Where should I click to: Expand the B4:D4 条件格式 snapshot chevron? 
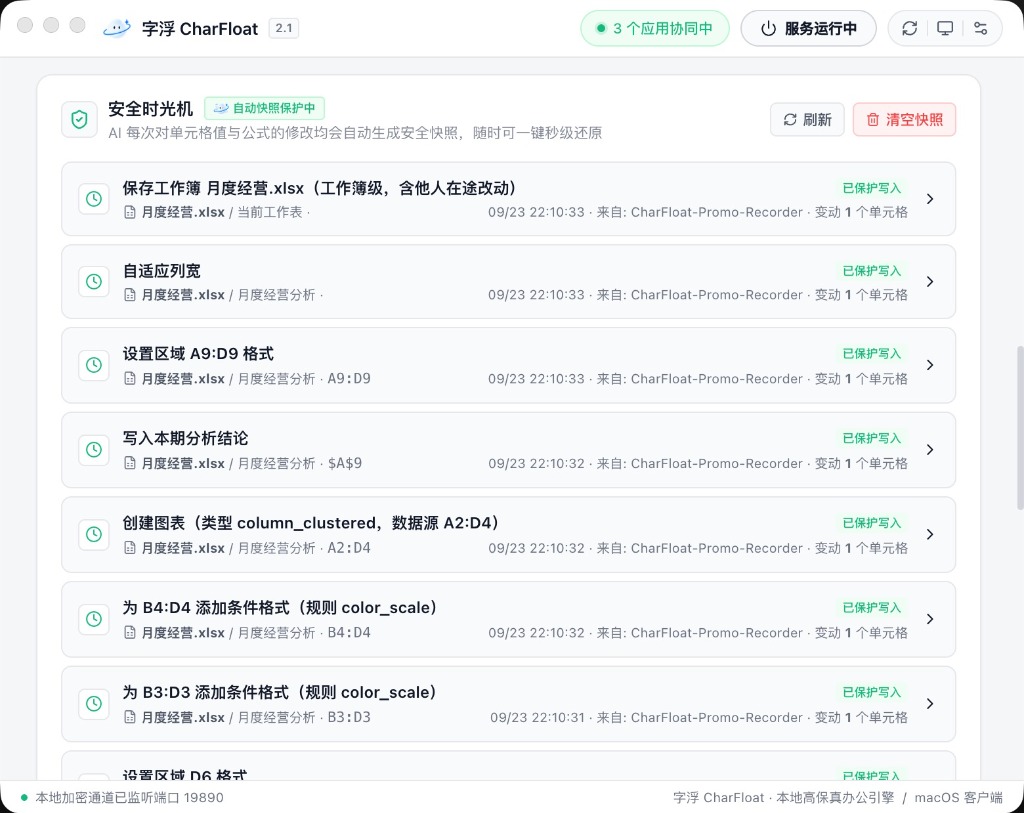(x=930, y=619)
